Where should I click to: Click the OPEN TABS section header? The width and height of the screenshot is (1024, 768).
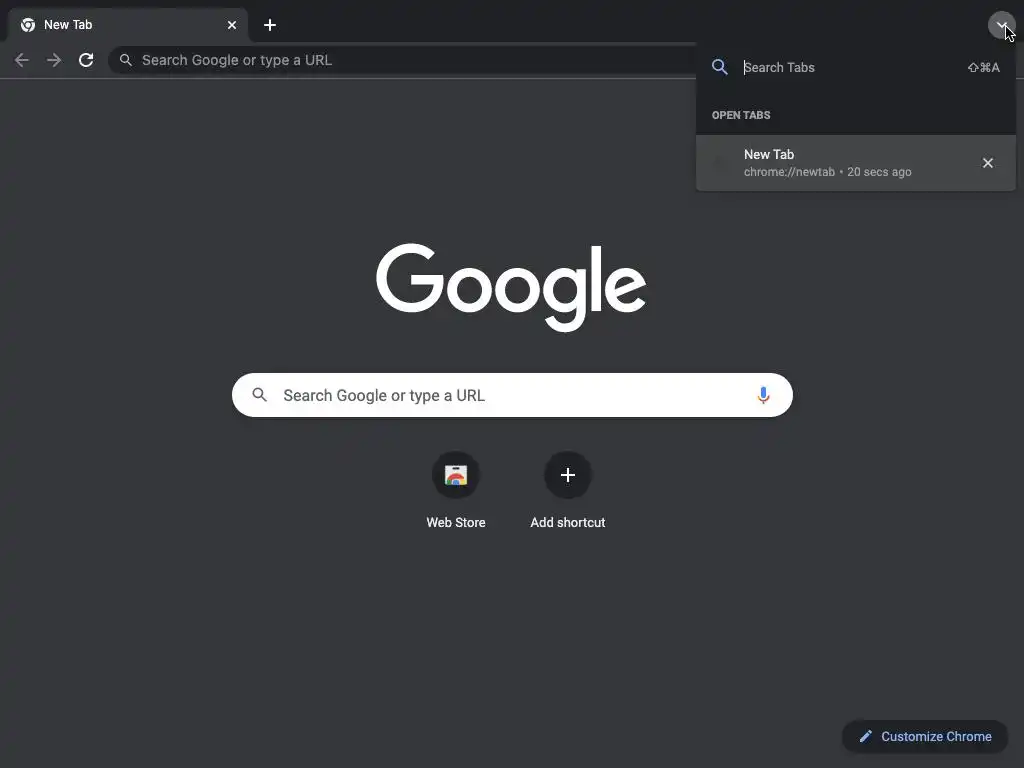(x=741, y=115)
